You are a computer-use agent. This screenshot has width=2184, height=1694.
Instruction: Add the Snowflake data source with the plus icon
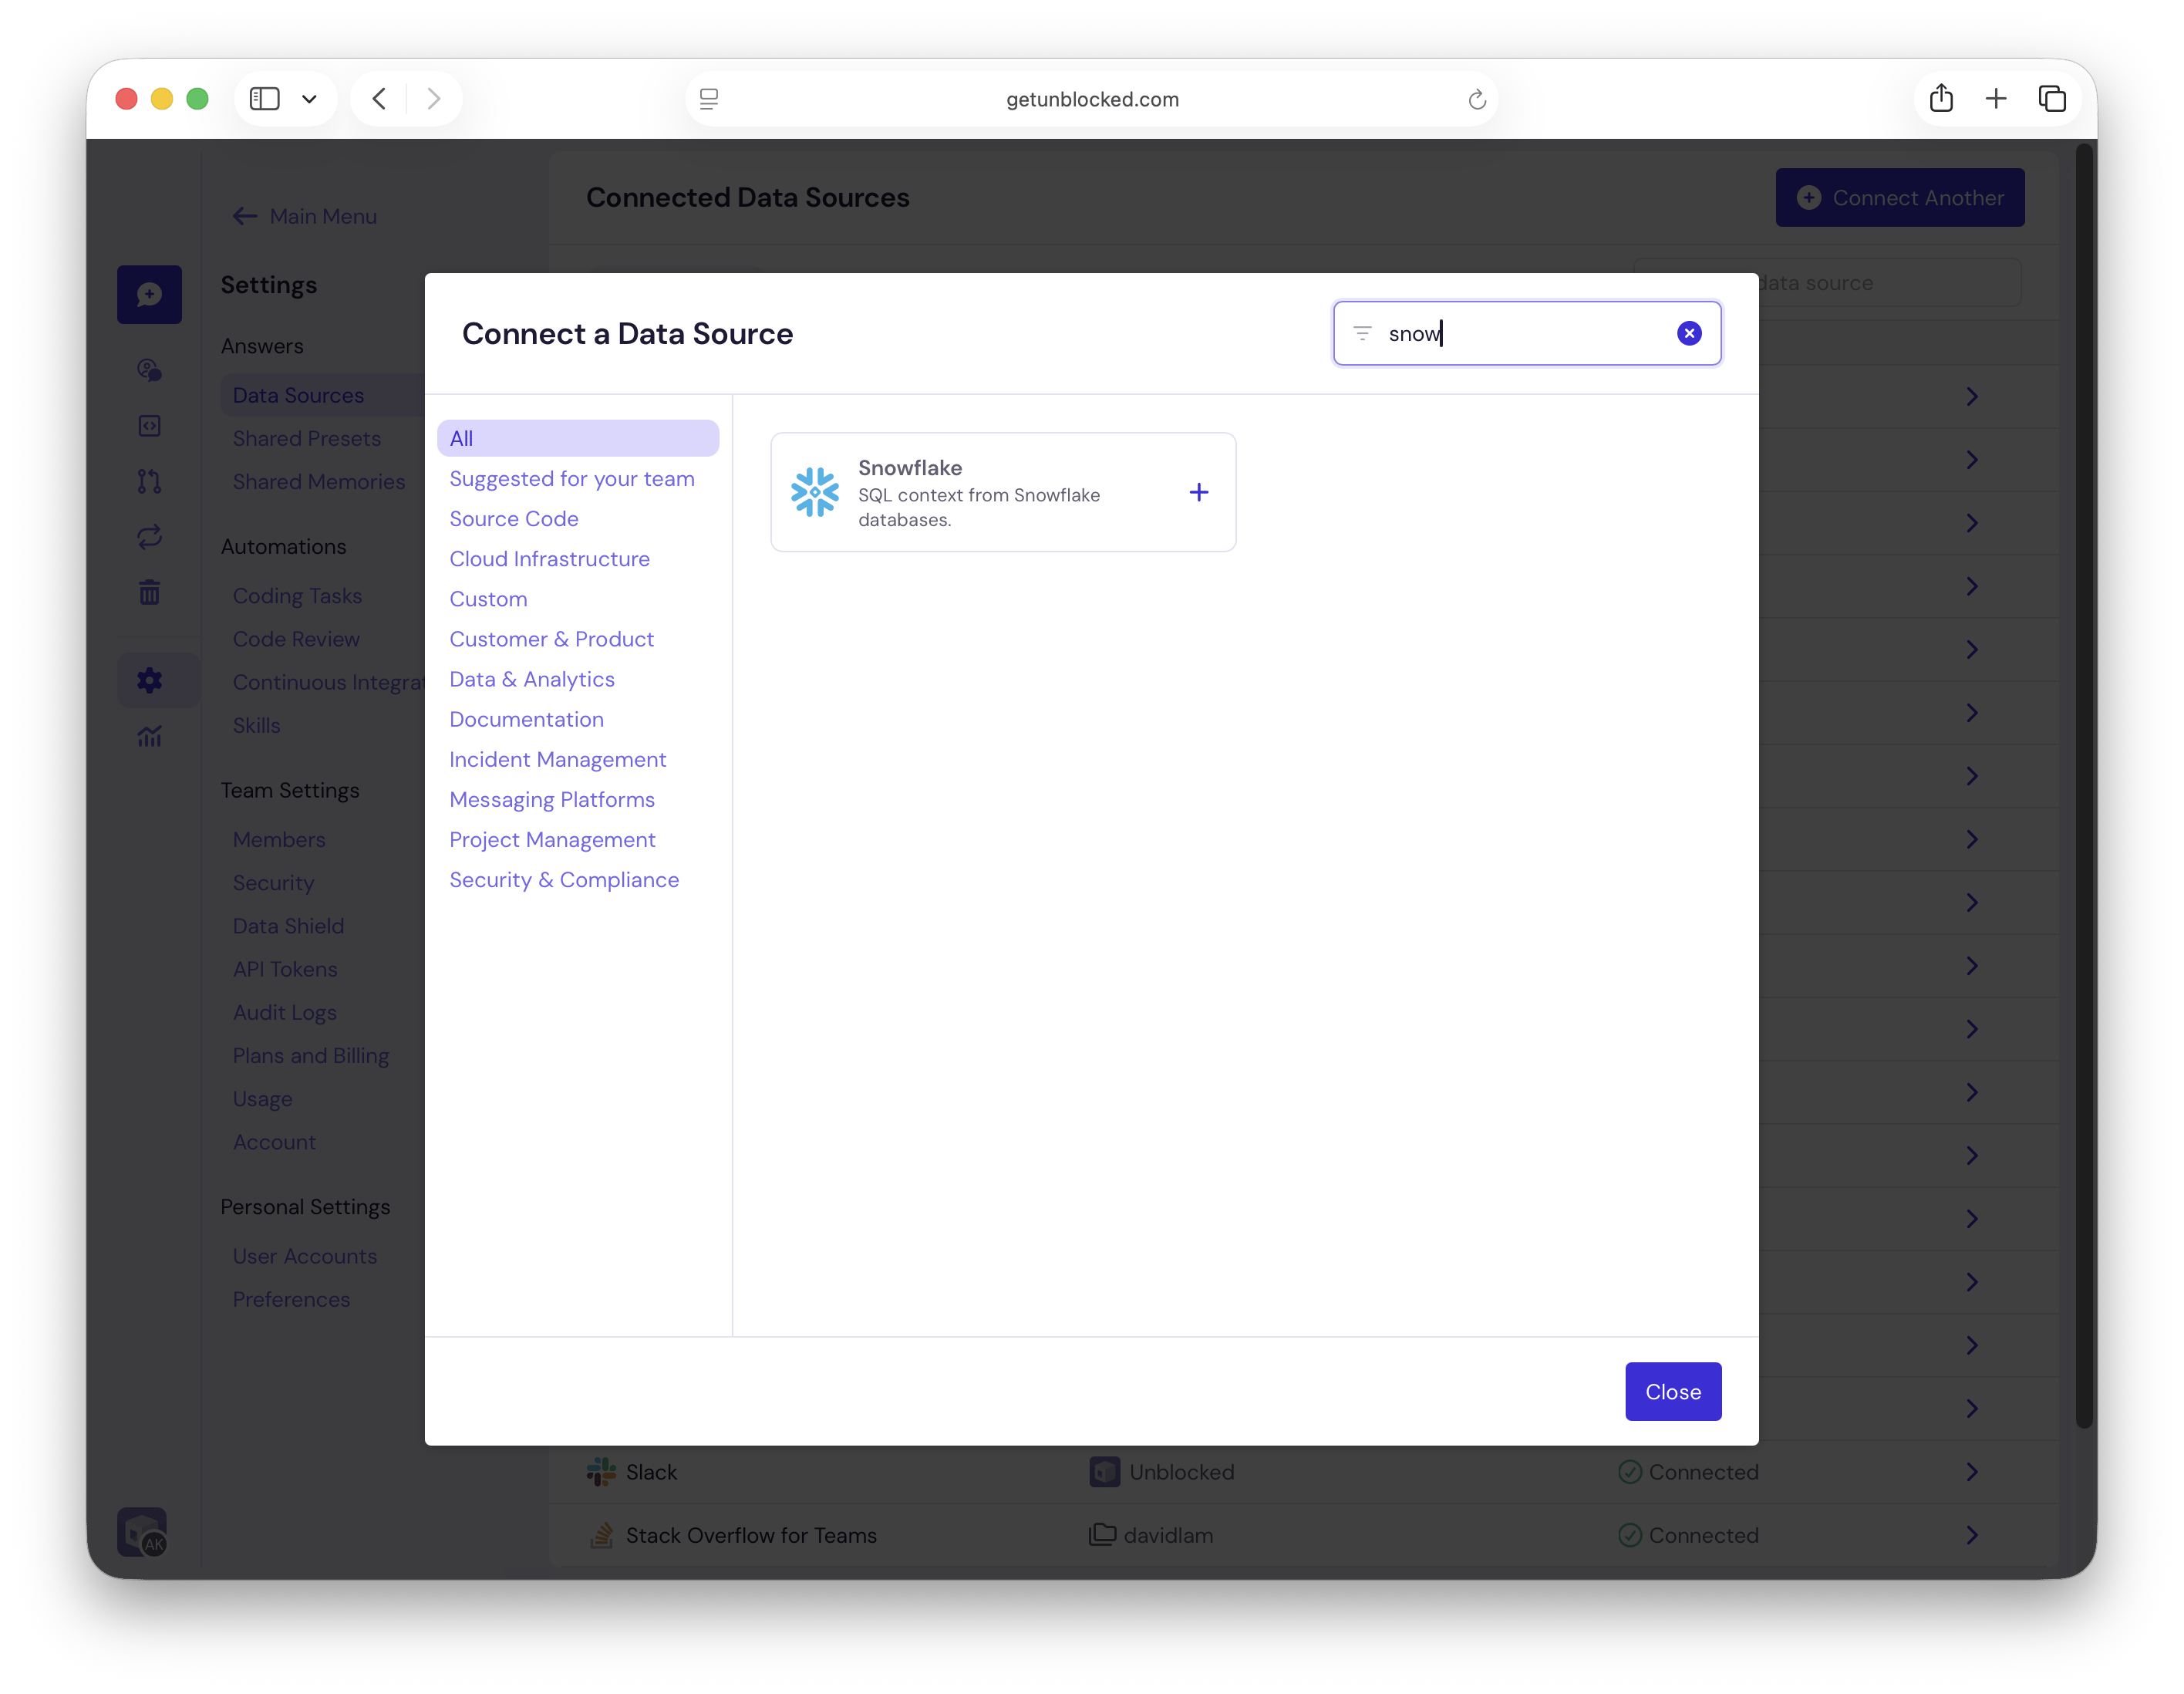(1198, 492)
